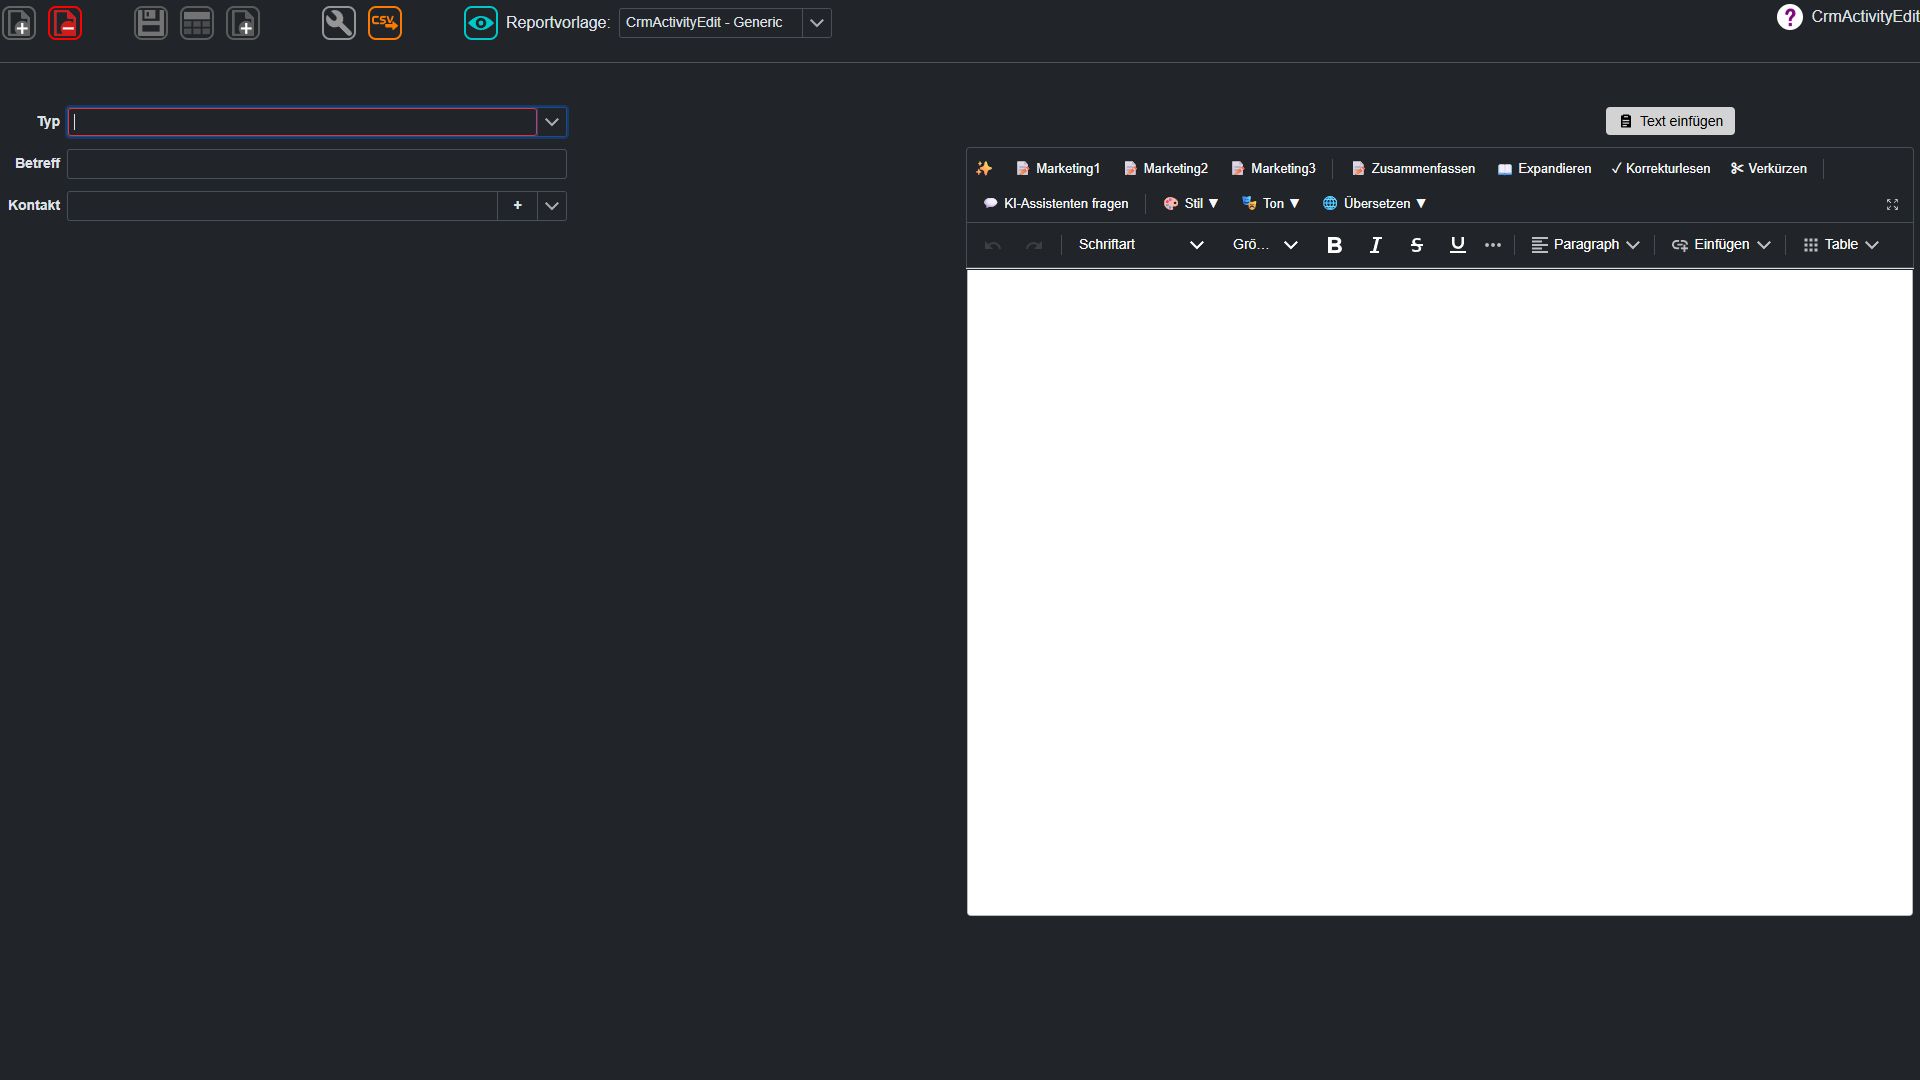This screenshot has width=1920, height=1080.
Task: Open the help question mark icon
Action: (1789, 16)
